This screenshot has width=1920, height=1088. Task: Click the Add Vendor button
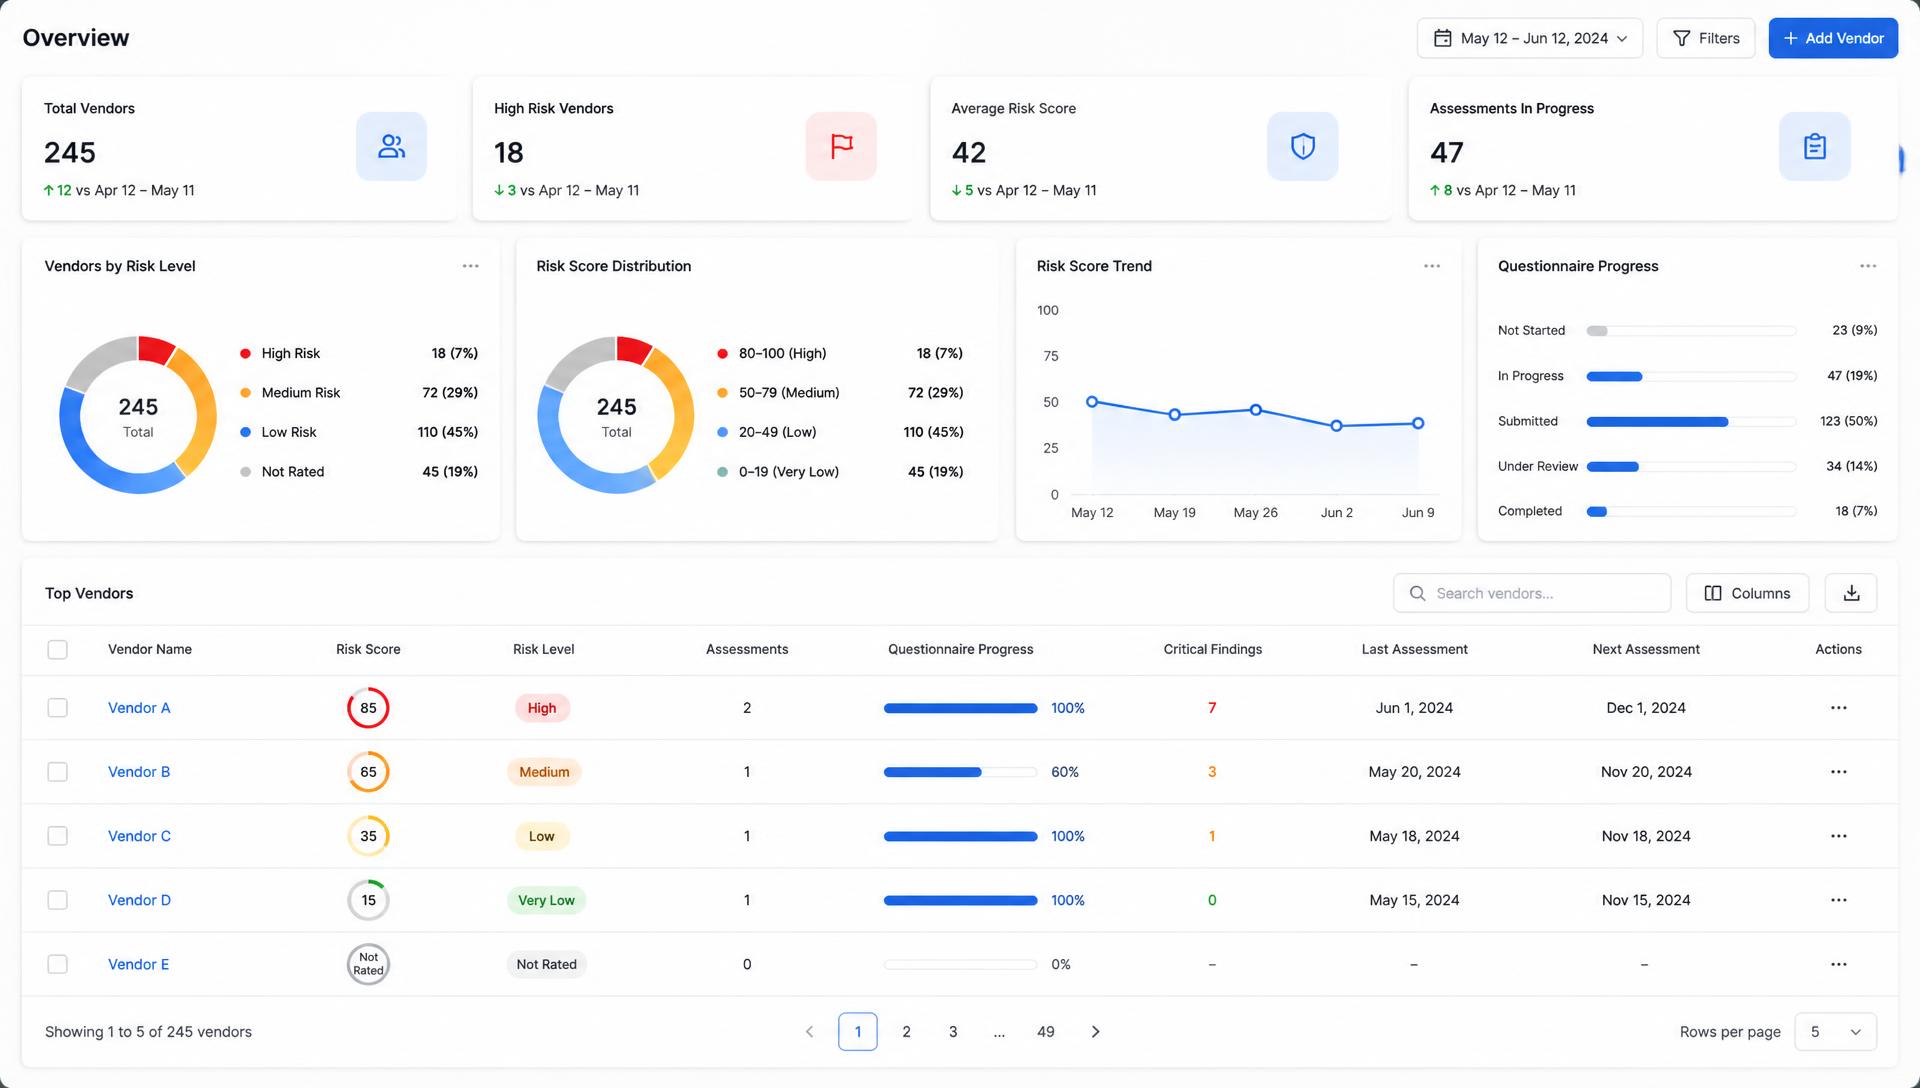(1833, 38)
